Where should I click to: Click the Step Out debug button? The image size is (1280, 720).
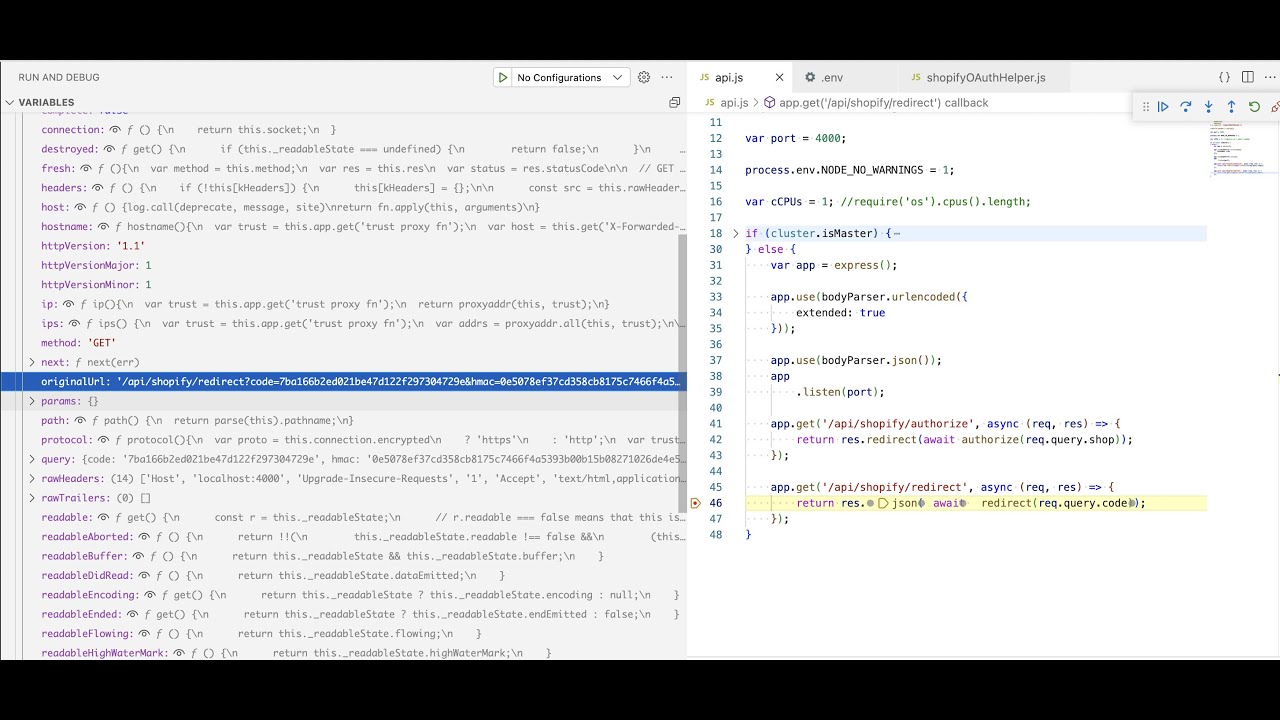point(1231,107)
